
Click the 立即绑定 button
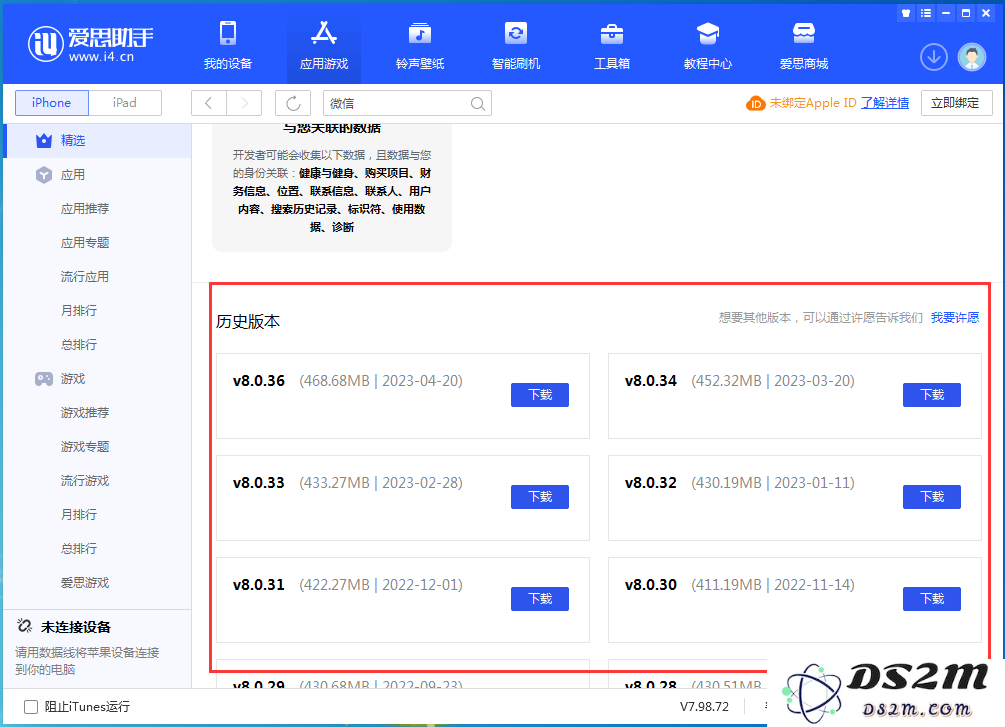[x=956, y=103]
